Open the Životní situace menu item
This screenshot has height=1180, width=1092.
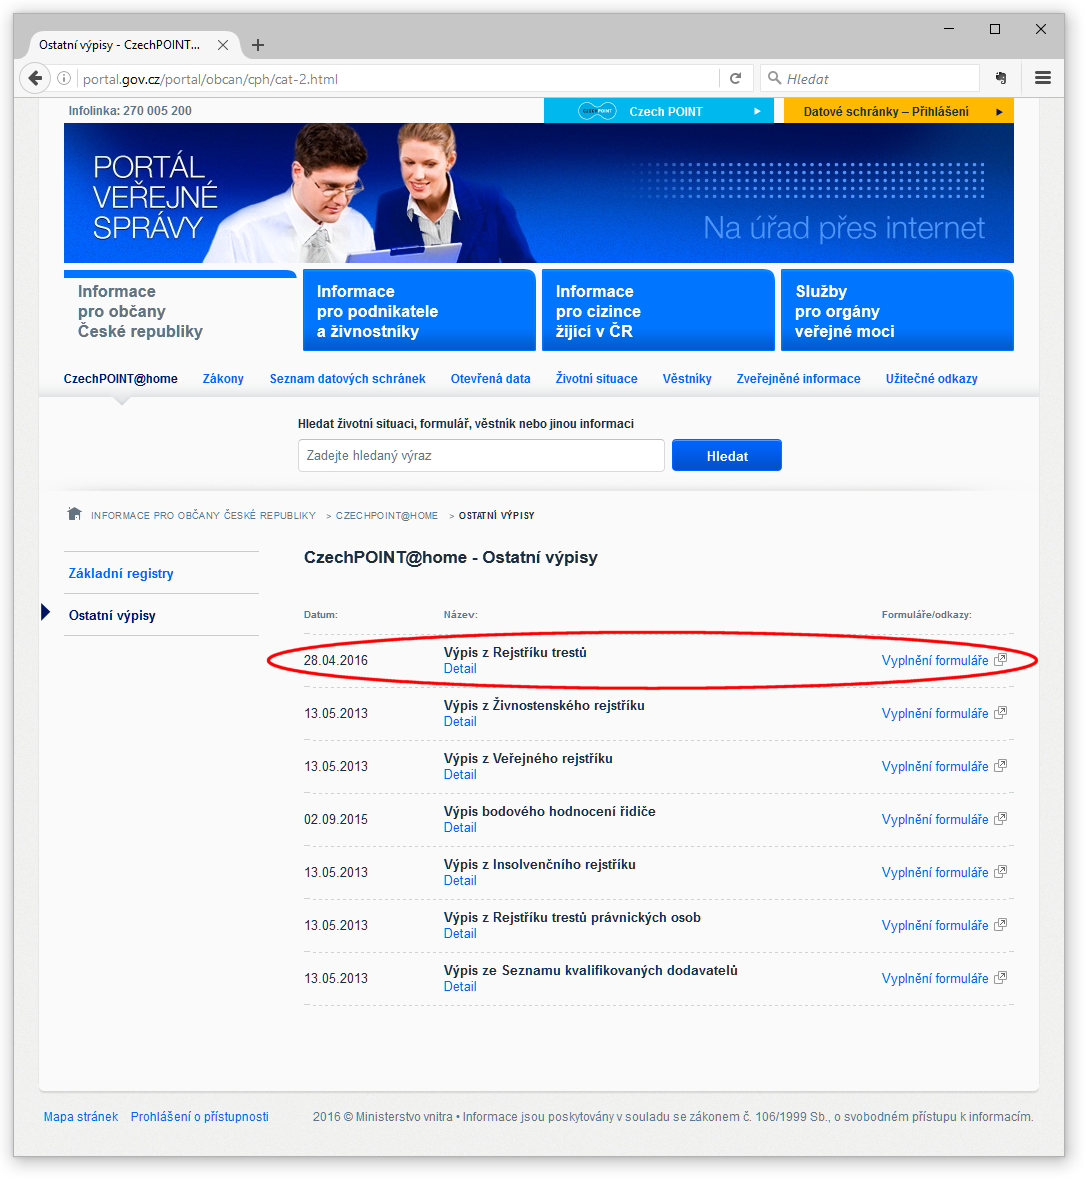point(597,379)
